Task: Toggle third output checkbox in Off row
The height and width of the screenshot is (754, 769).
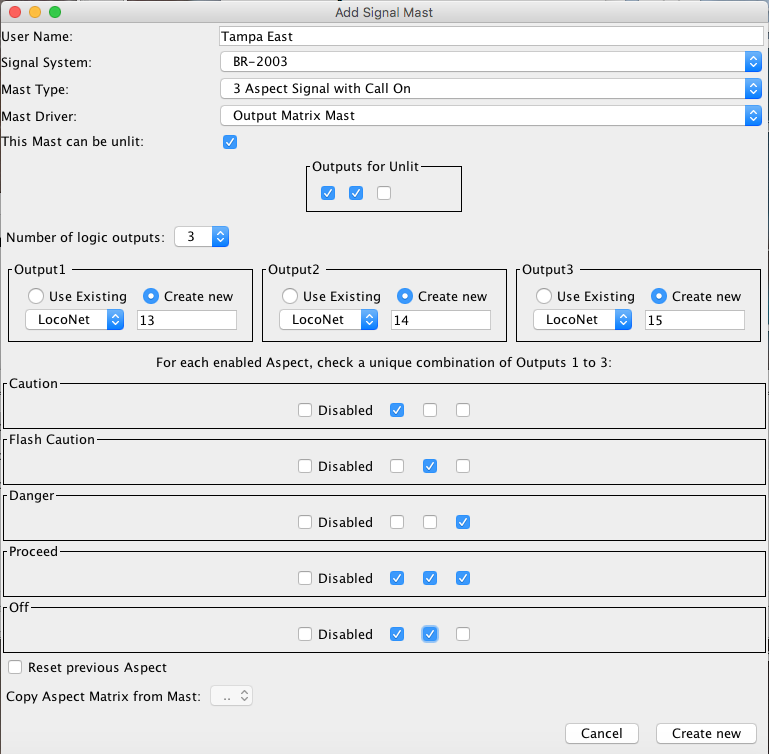Action: click(x=462, y=634)
